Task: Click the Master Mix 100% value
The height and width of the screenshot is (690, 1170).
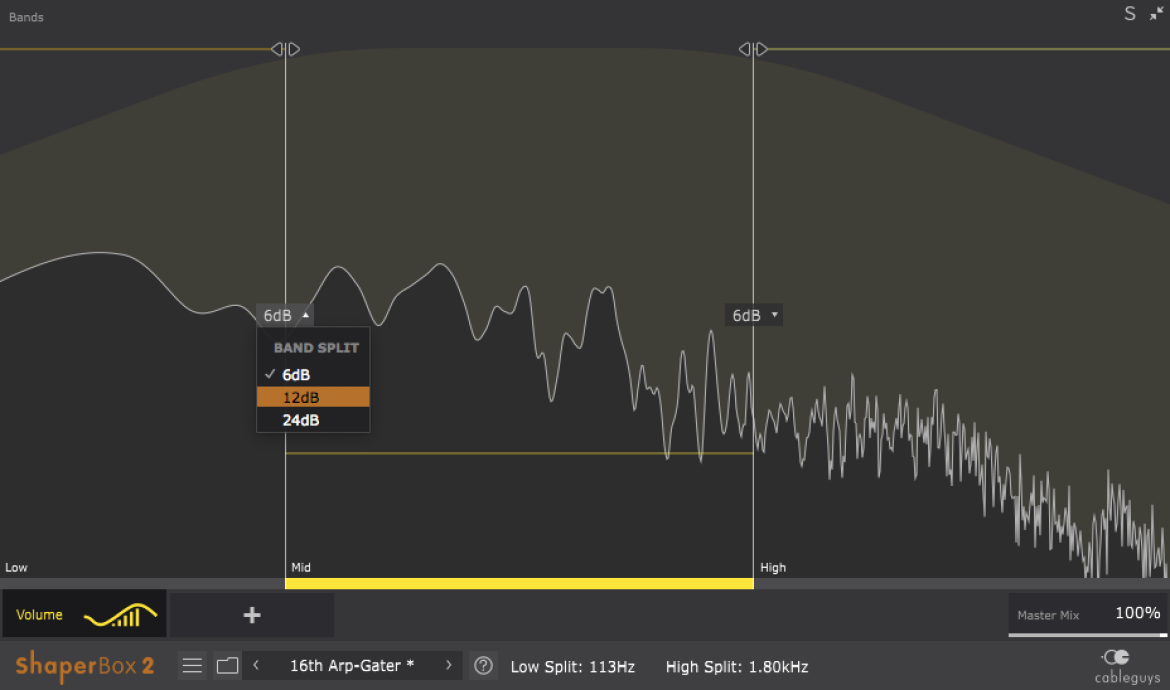Action: pyautogui.click(x=1137, y=613)
